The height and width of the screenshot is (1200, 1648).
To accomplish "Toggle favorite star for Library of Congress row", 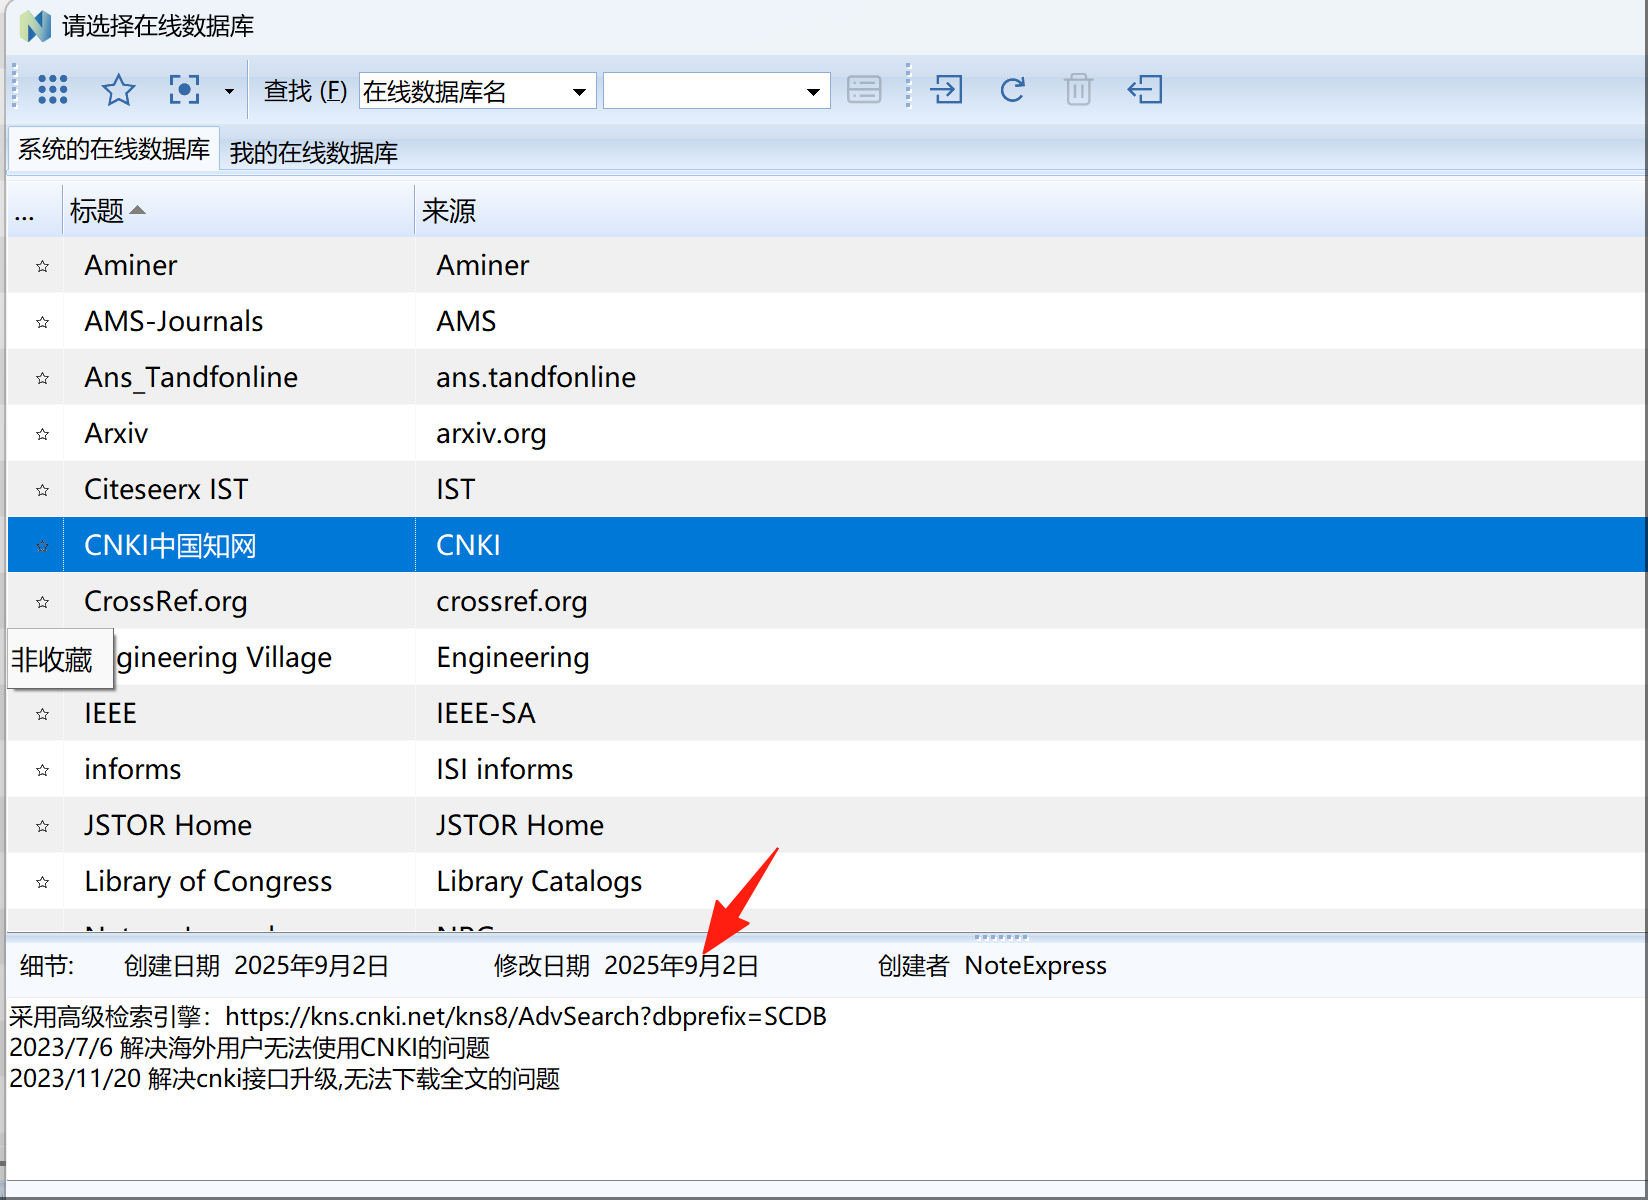I will 42,882.
